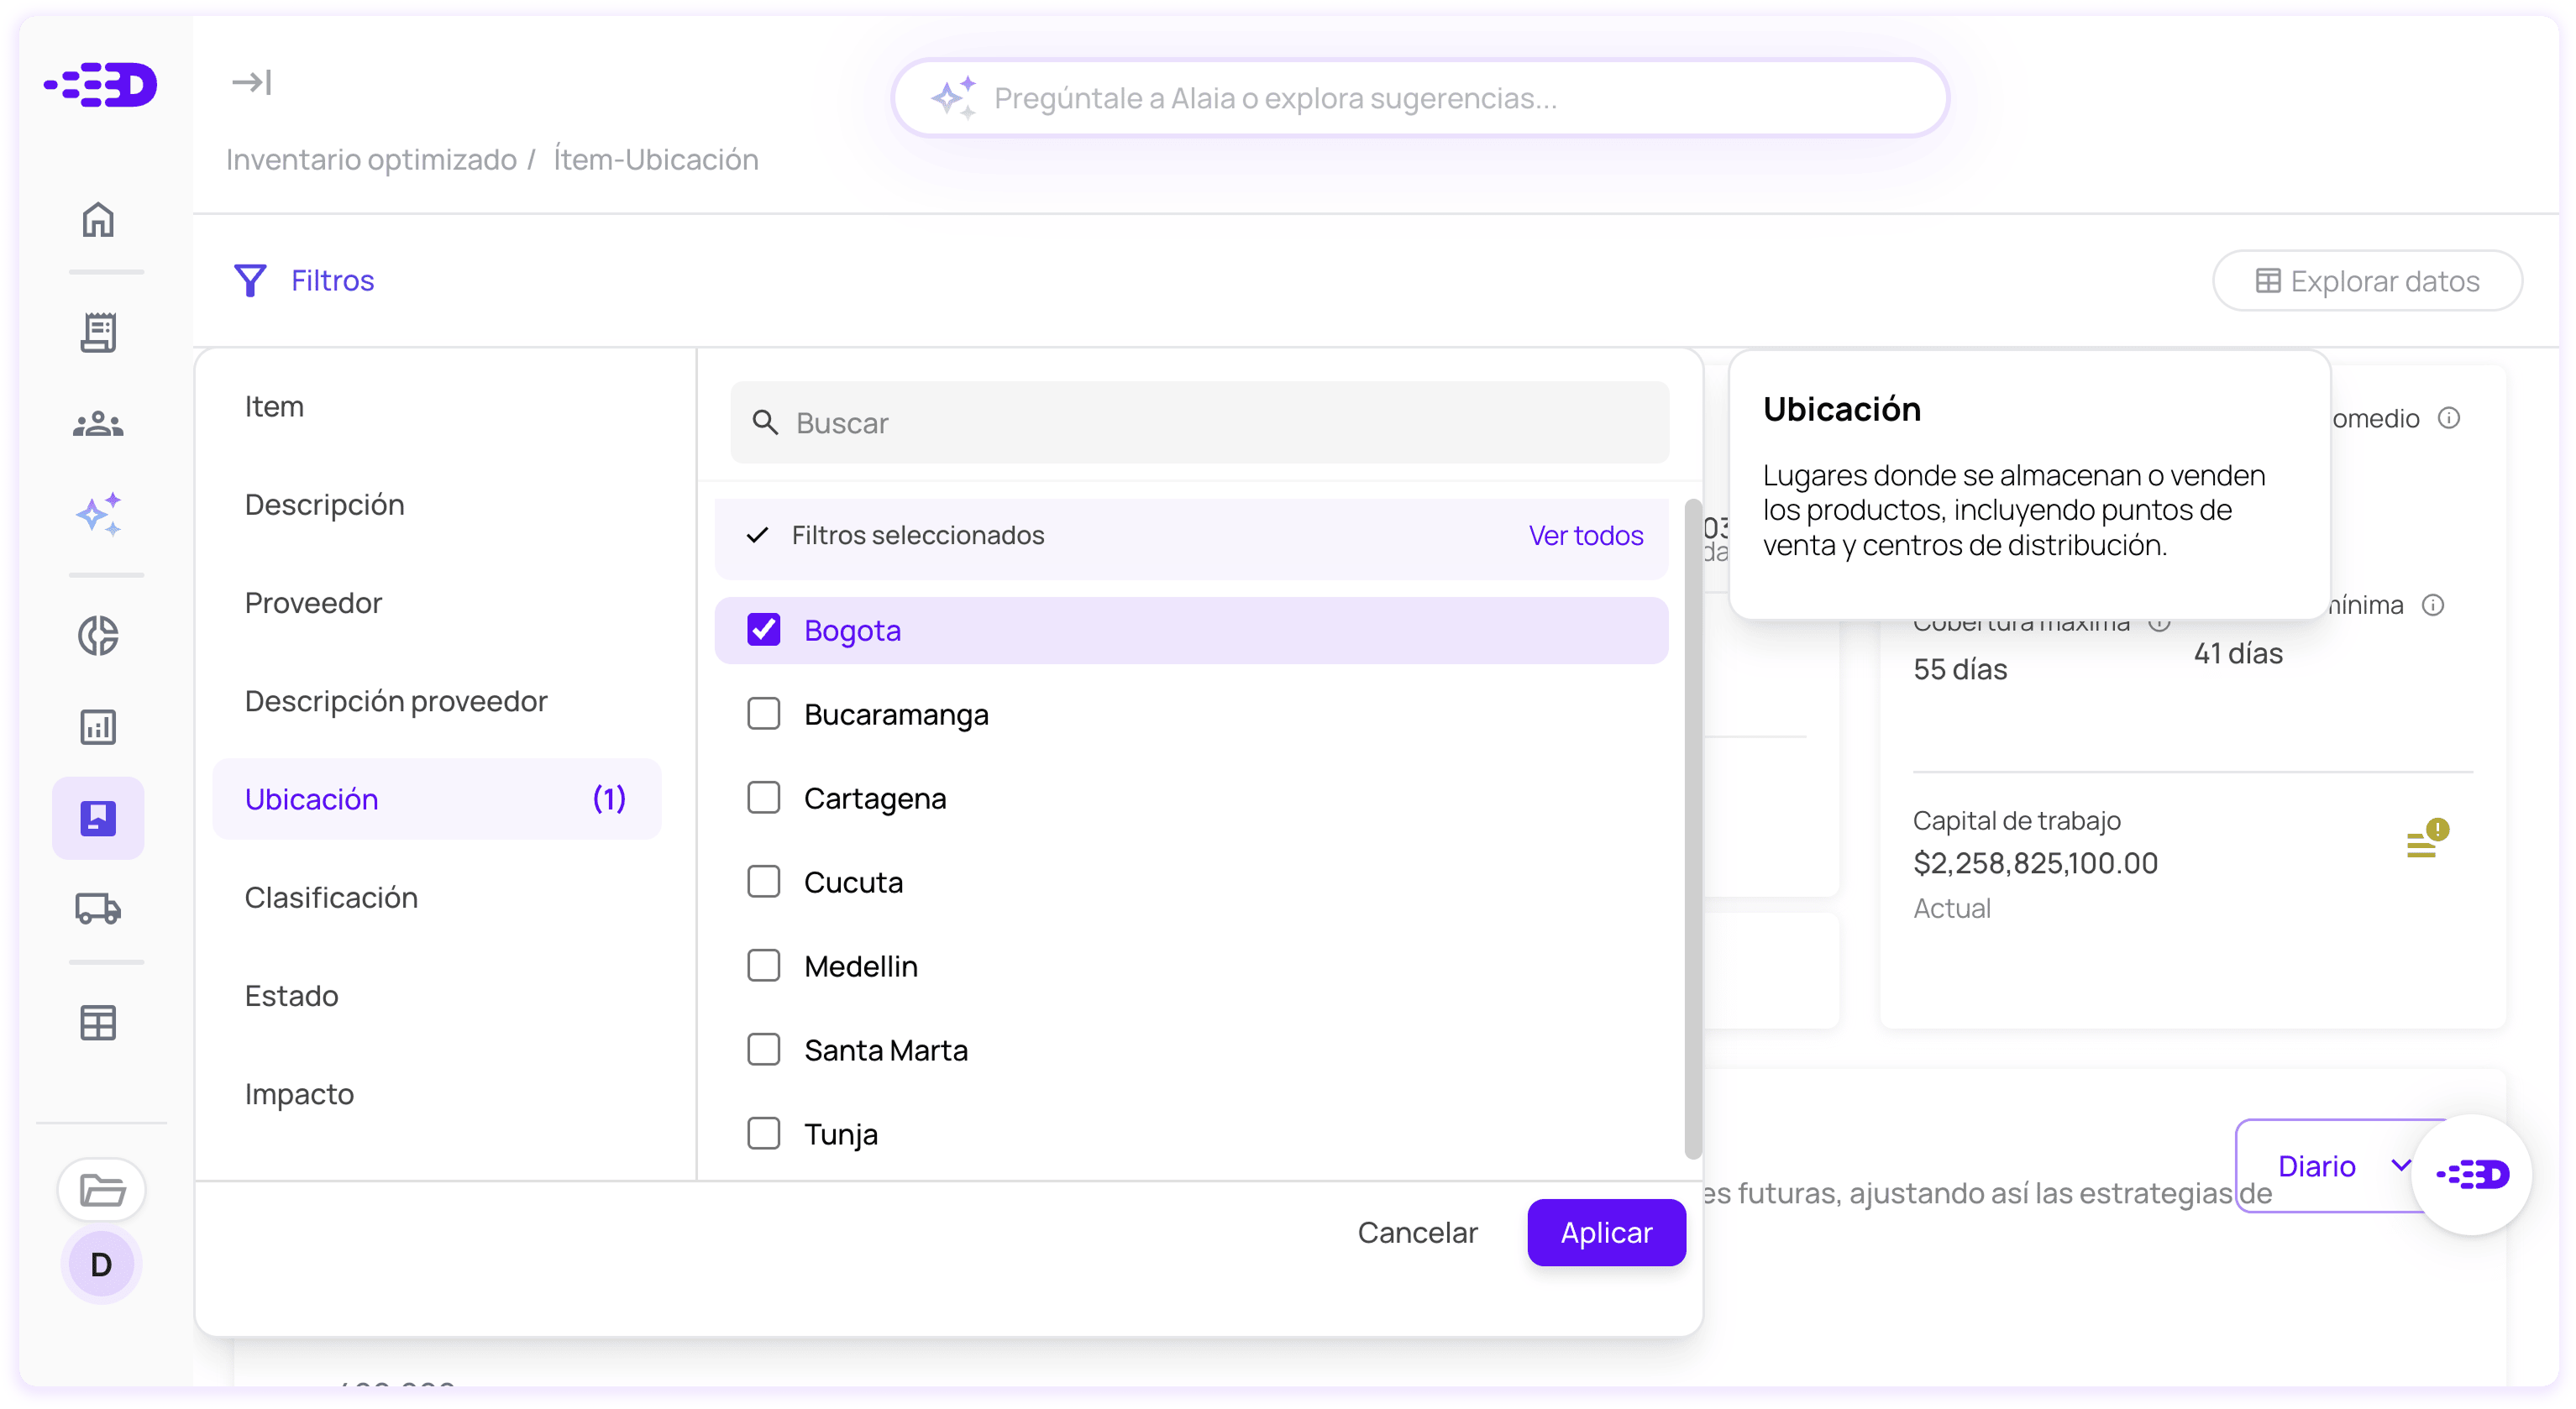Click the Ver todos link
Screen dimensions: 2576x1409
pyautogui.click(x=1585, y=536)
